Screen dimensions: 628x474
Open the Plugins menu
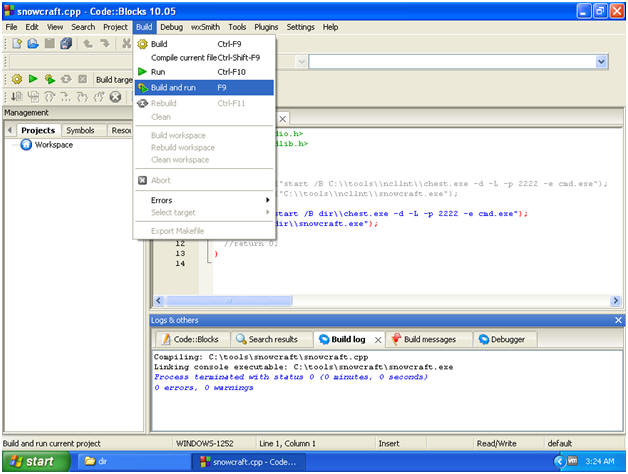click(x=266, y=27)
